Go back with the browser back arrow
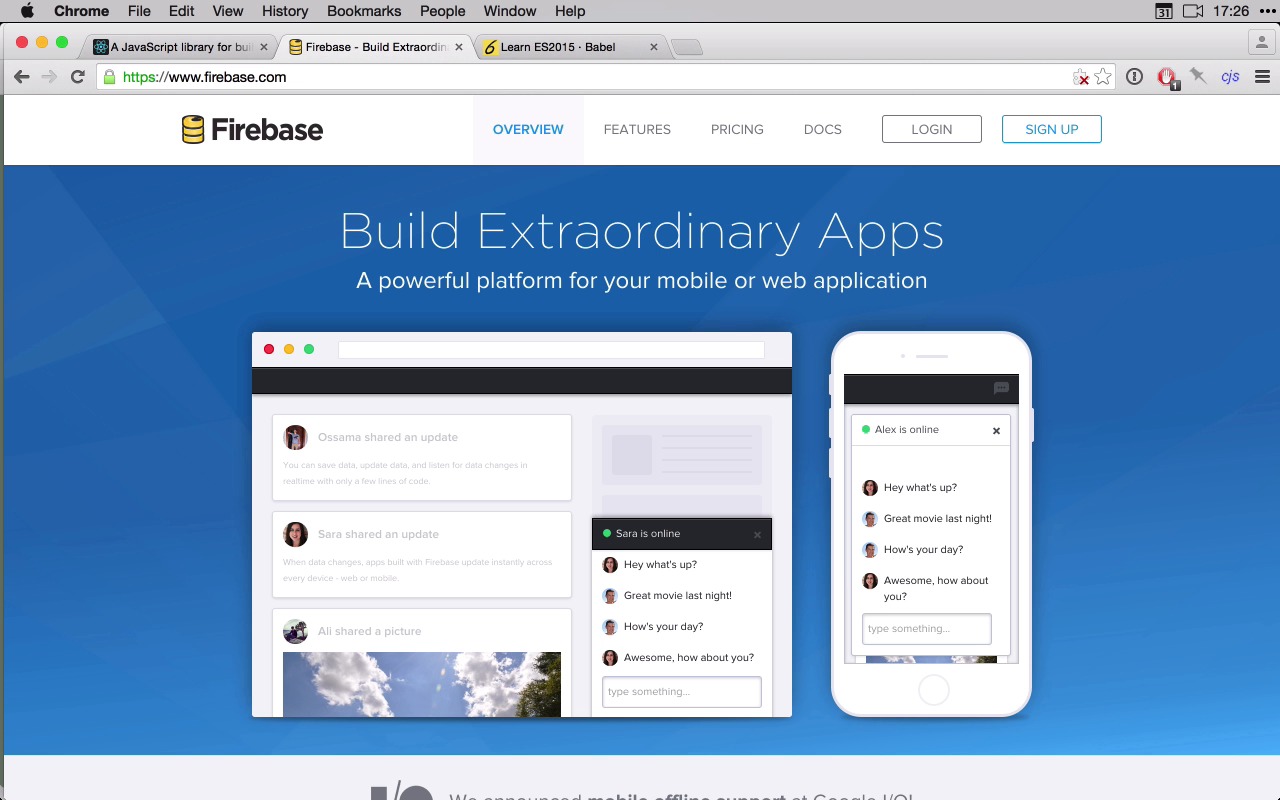Viewport: 1280px width, 800px height. 22,77
